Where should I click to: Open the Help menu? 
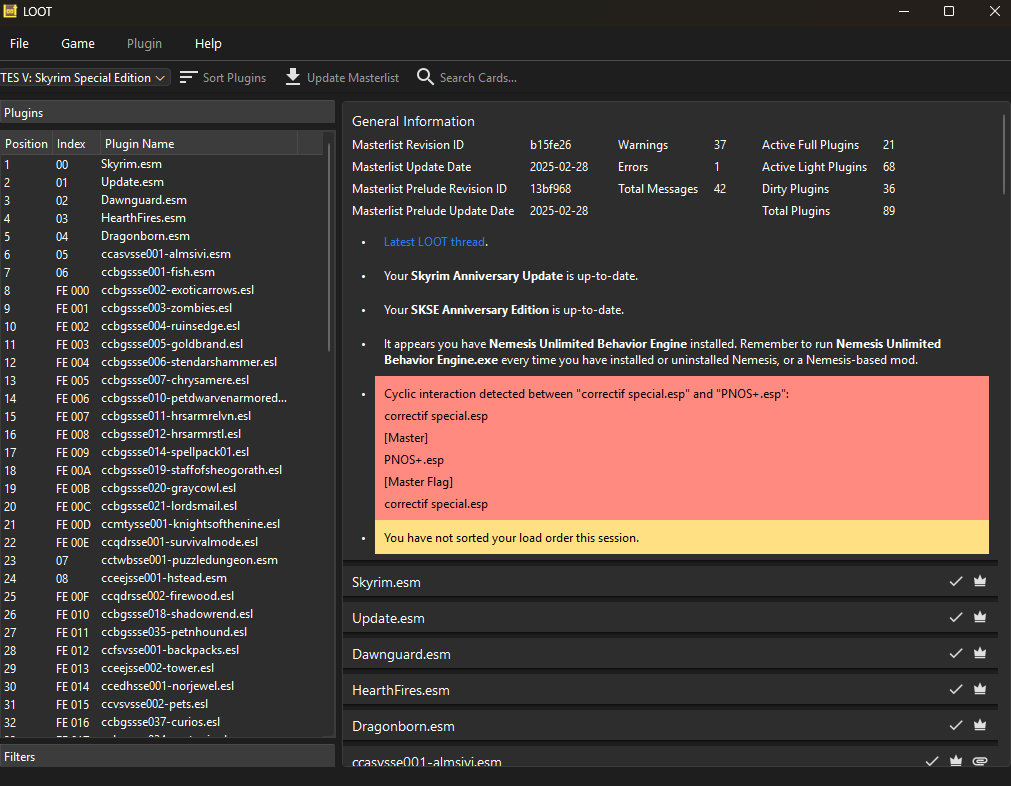(208, 44)
